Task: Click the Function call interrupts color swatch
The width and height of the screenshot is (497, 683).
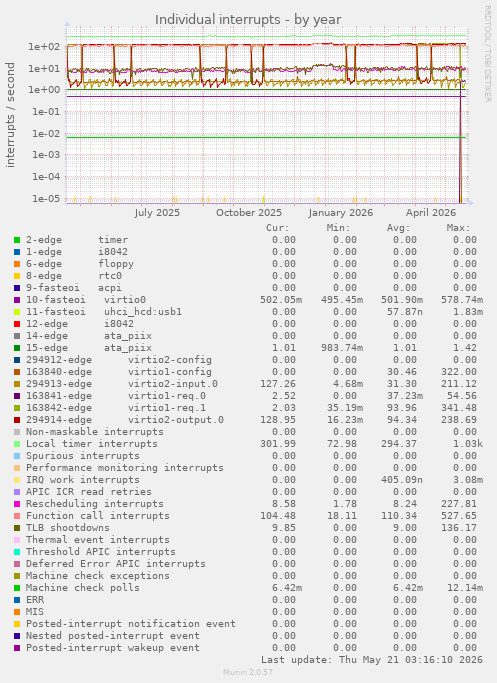Action: click(x=17, y=516)
